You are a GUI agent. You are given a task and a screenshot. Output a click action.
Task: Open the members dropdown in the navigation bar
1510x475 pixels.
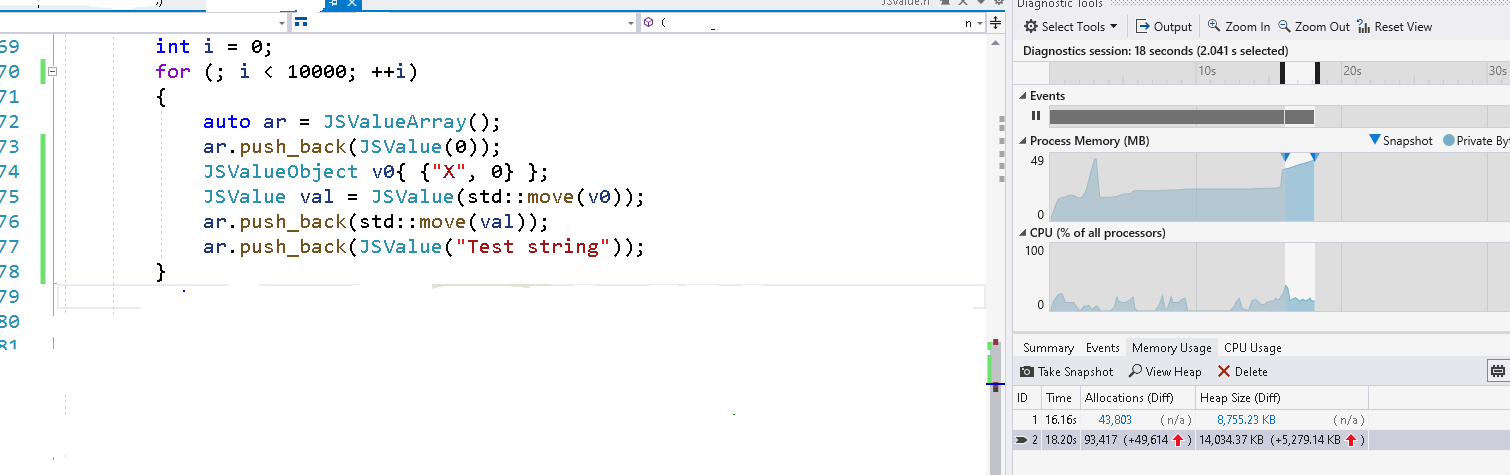tap(980, 22)
